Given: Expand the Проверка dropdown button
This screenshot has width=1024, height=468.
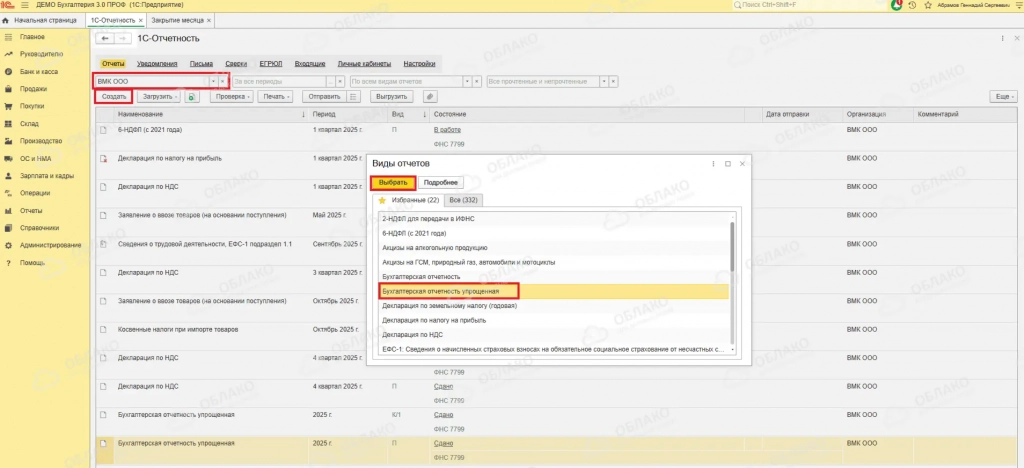Looking at the screenshot, I should pos(232,97).
